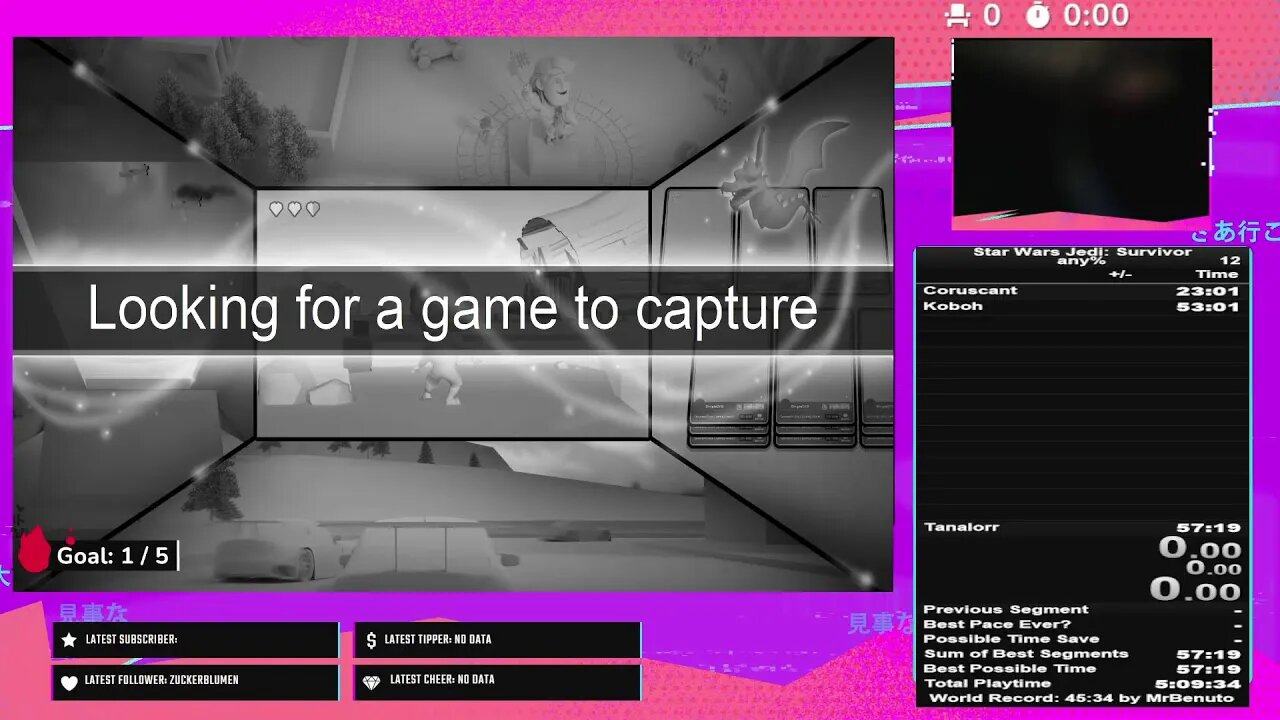Viewport: 1280px width, 720px height.
Task: Click the 'Looking for a game to capture' banner
Action: pos(453,309)
